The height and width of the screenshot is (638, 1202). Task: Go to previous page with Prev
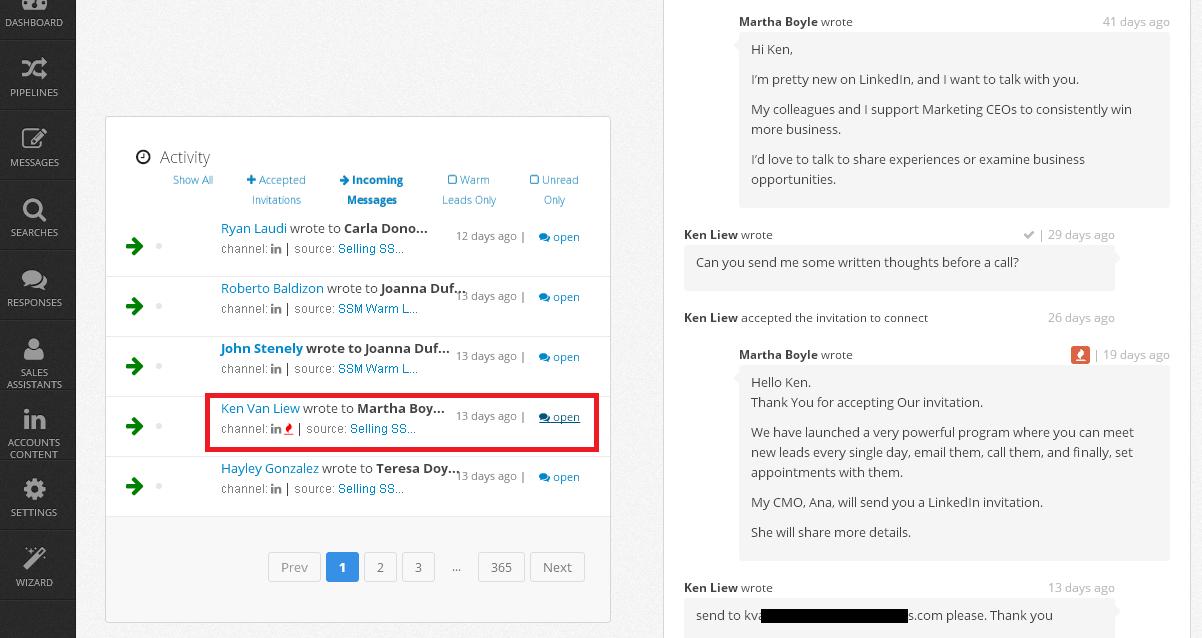294,567
